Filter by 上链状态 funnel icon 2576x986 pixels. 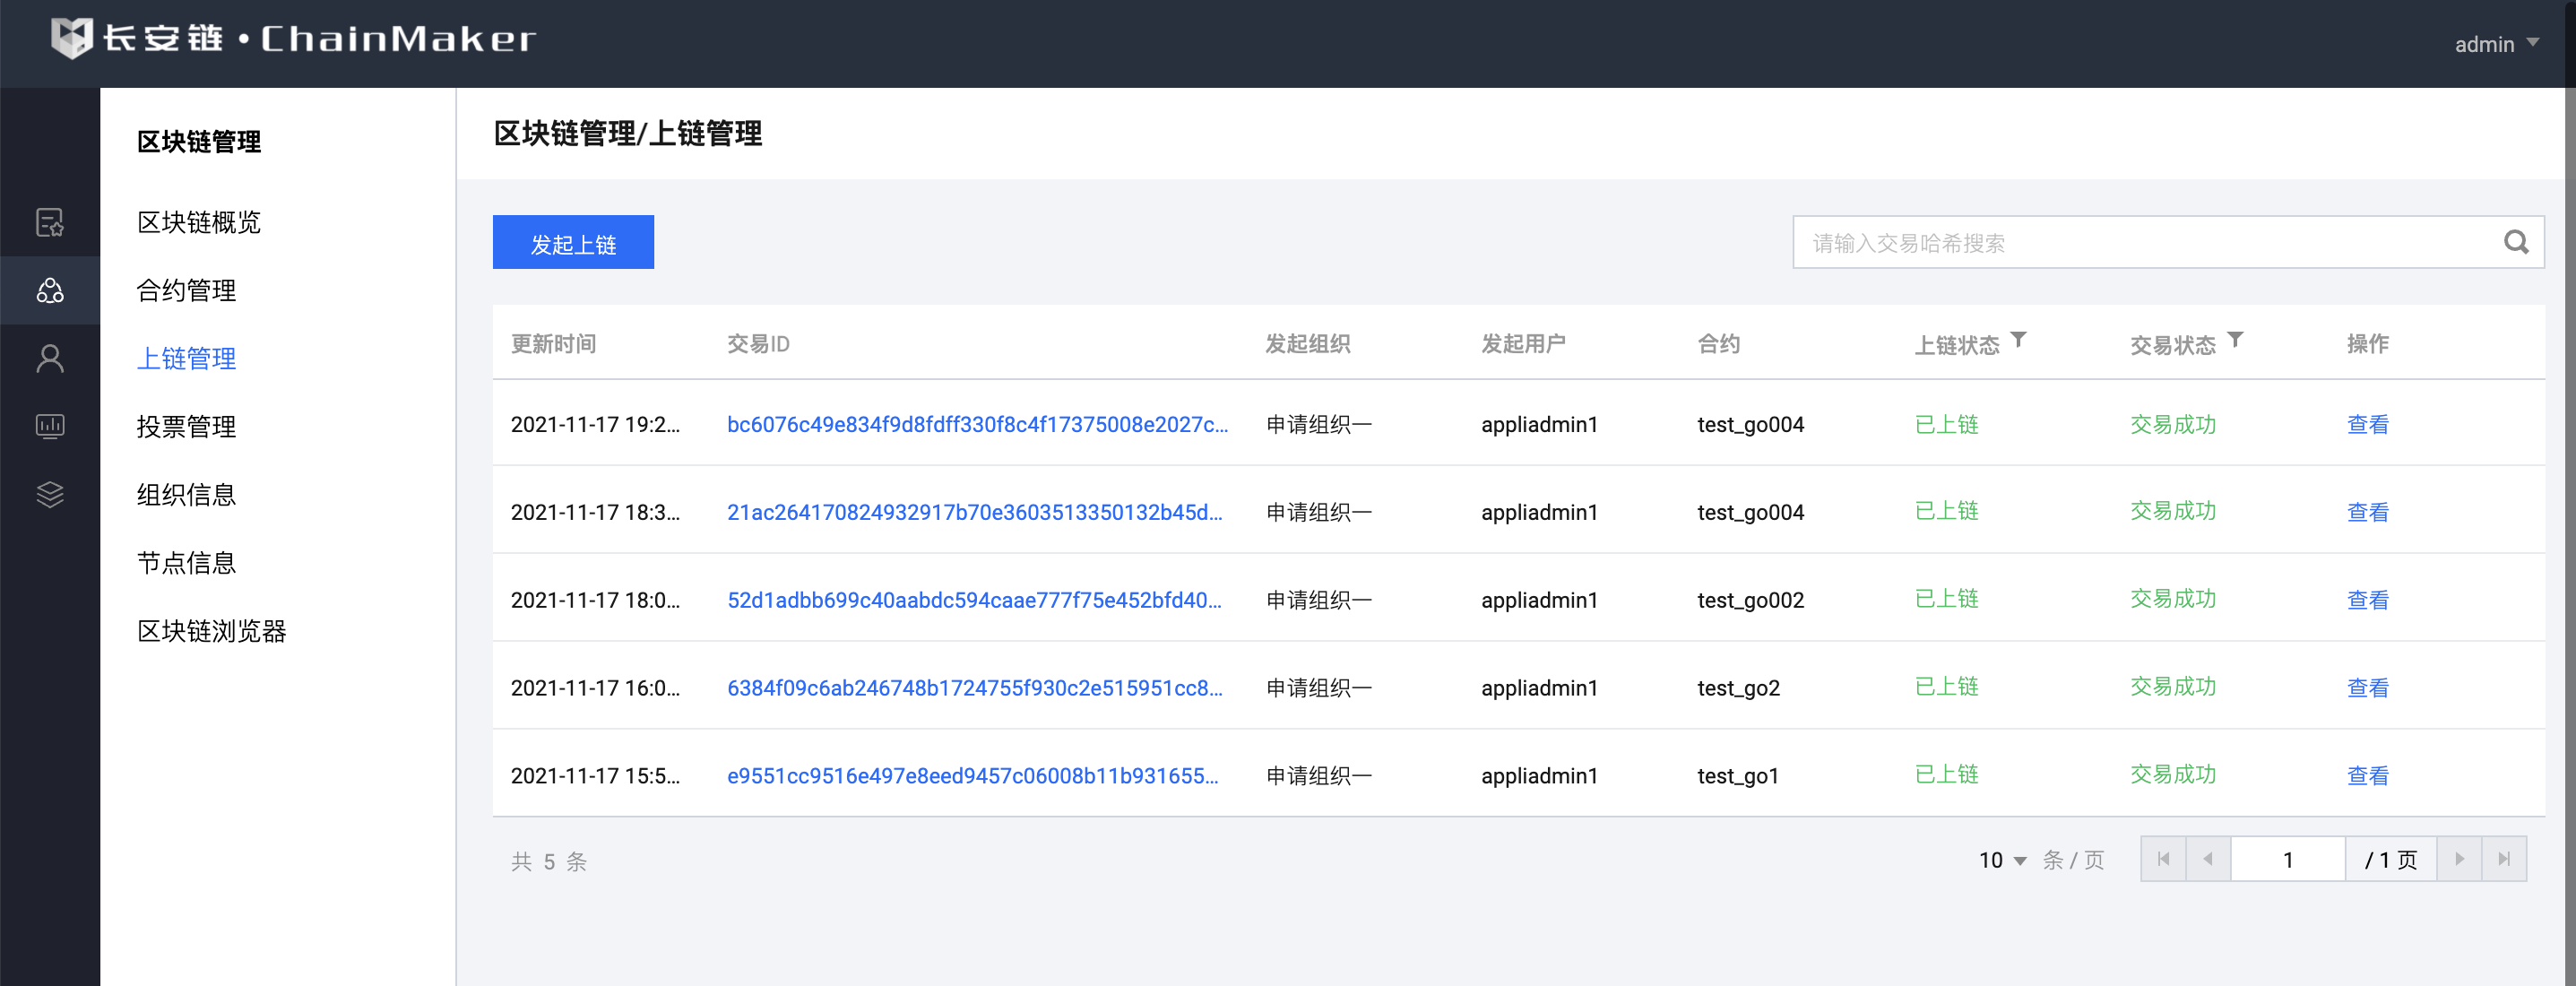[x=2019, y=340]
